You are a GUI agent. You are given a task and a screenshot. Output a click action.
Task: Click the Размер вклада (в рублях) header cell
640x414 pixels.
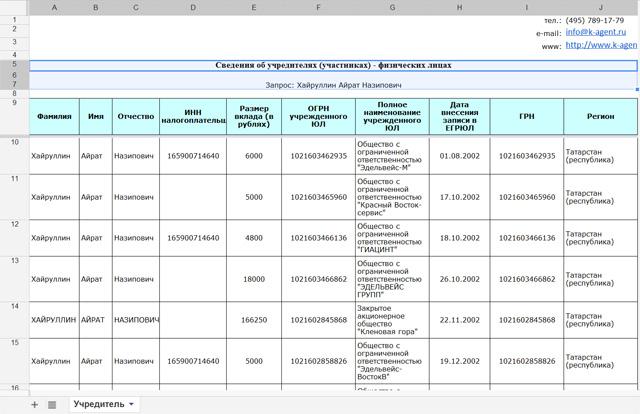tap(254, 116)
